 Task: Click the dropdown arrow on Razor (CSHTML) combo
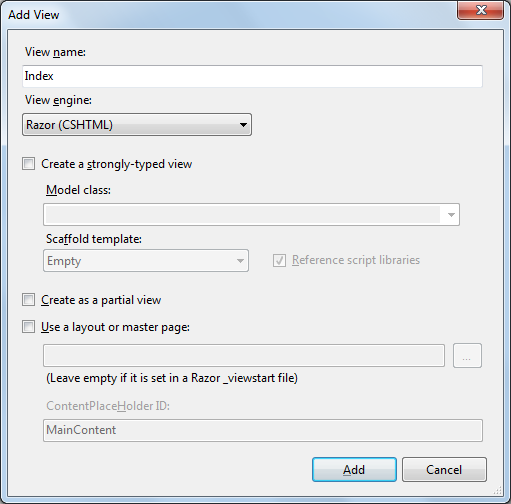243,125
